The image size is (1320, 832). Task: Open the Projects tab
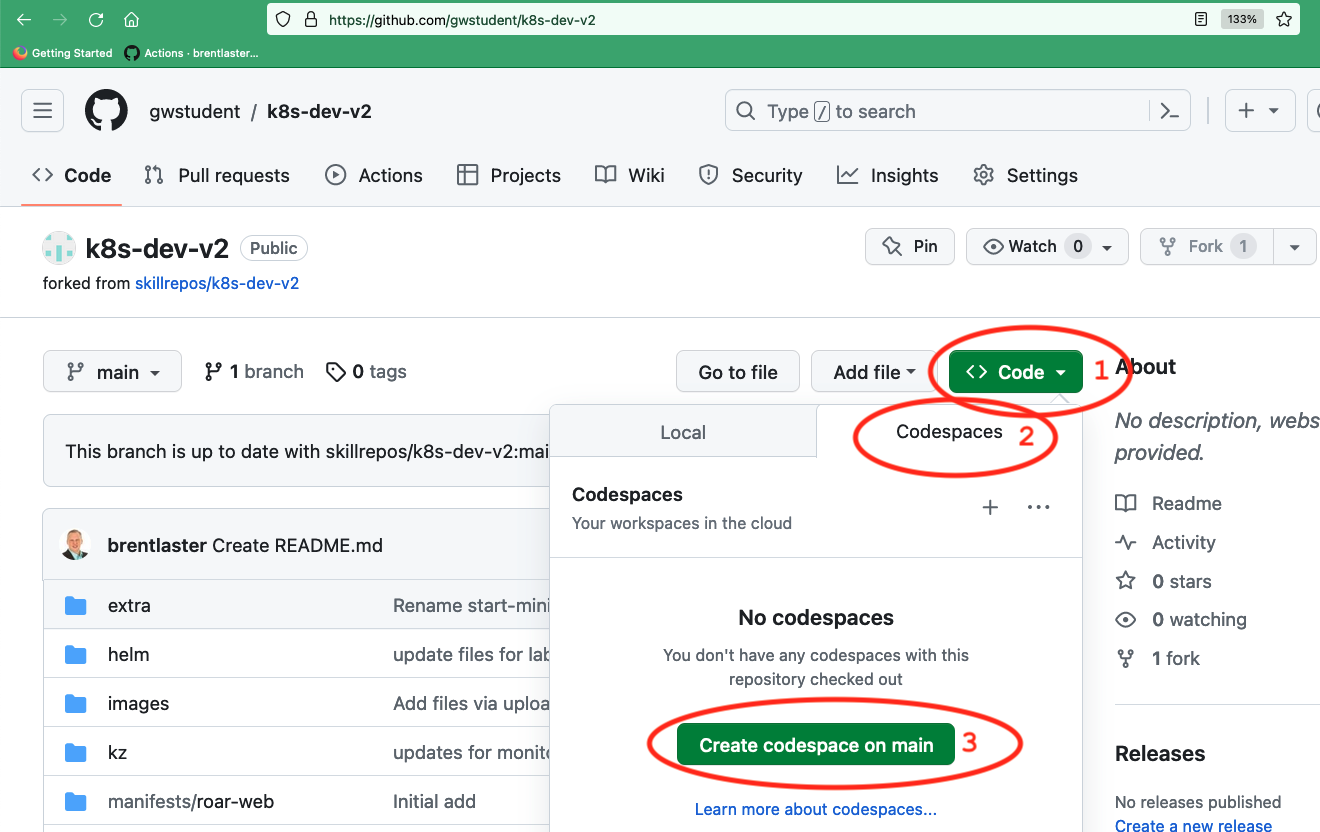[x=509, y=175]
